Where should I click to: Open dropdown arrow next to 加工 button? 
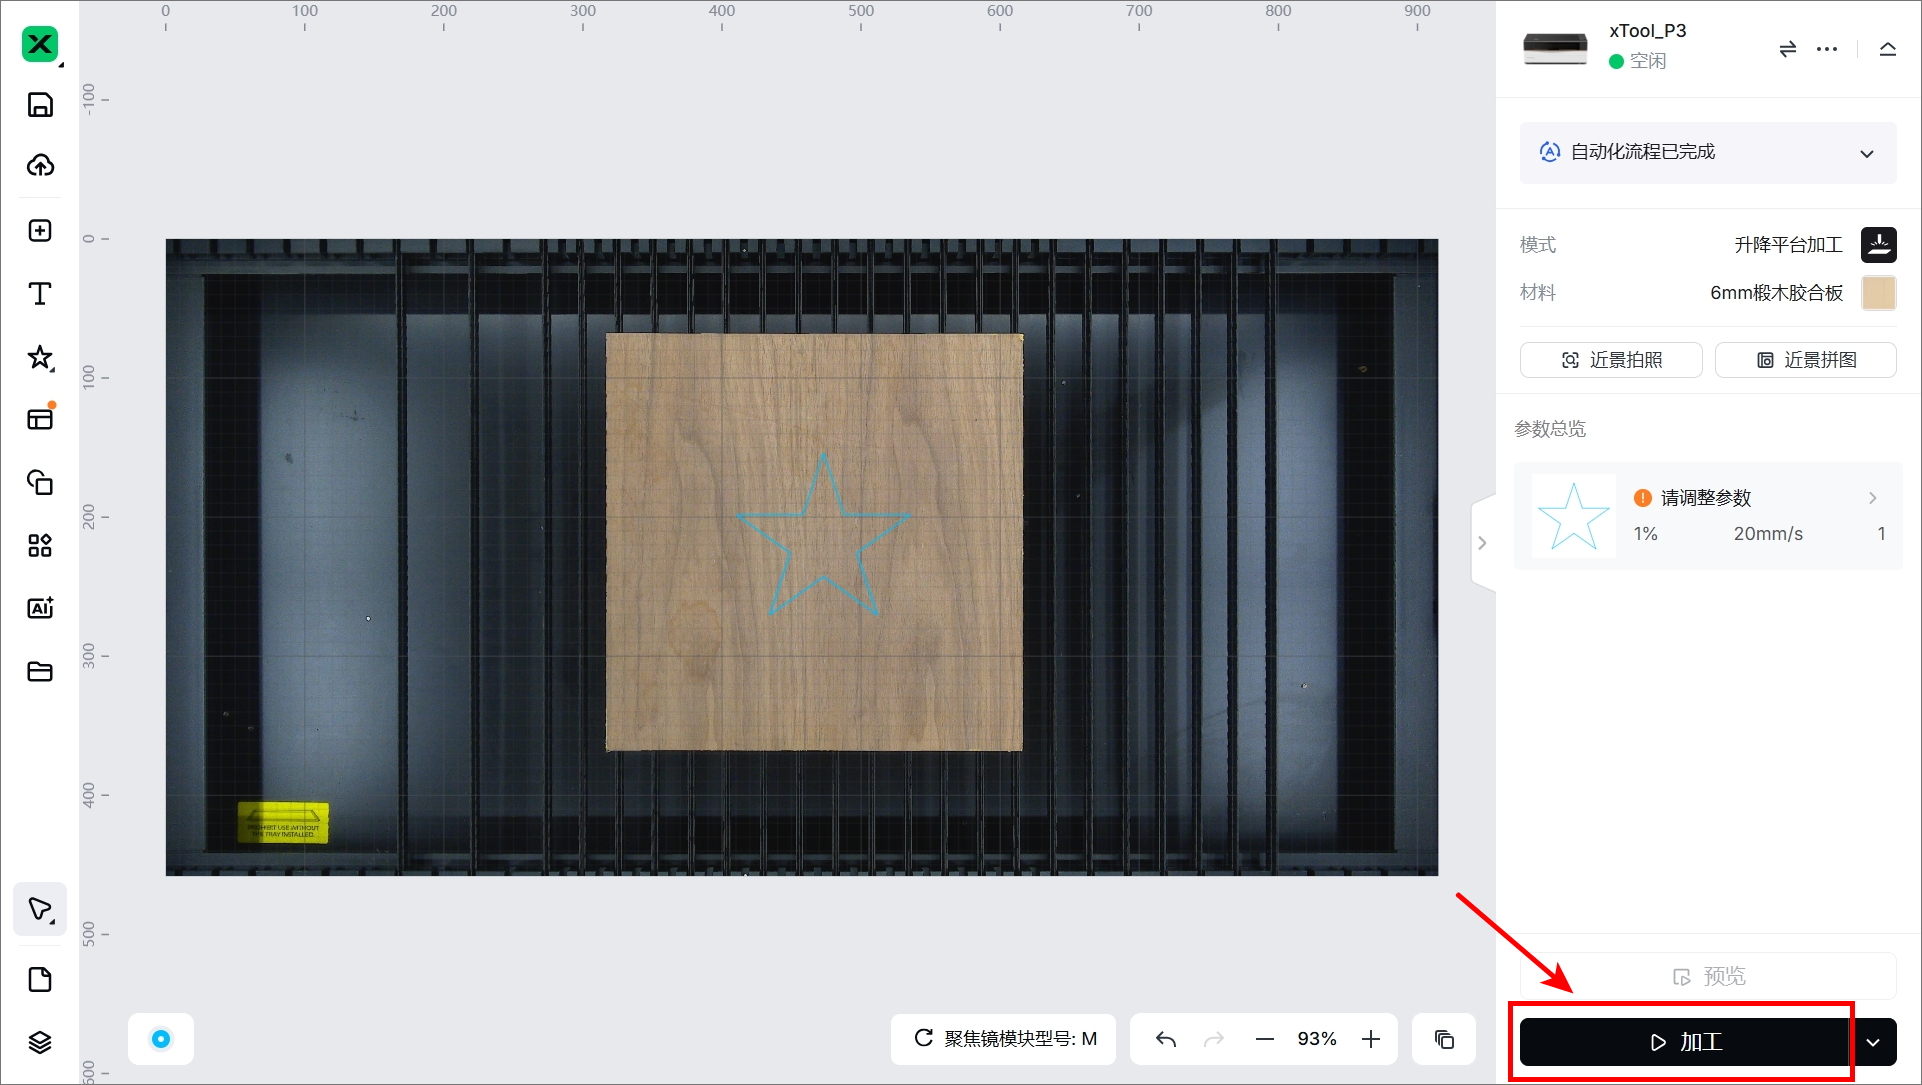click(x=1873, y=1042)
